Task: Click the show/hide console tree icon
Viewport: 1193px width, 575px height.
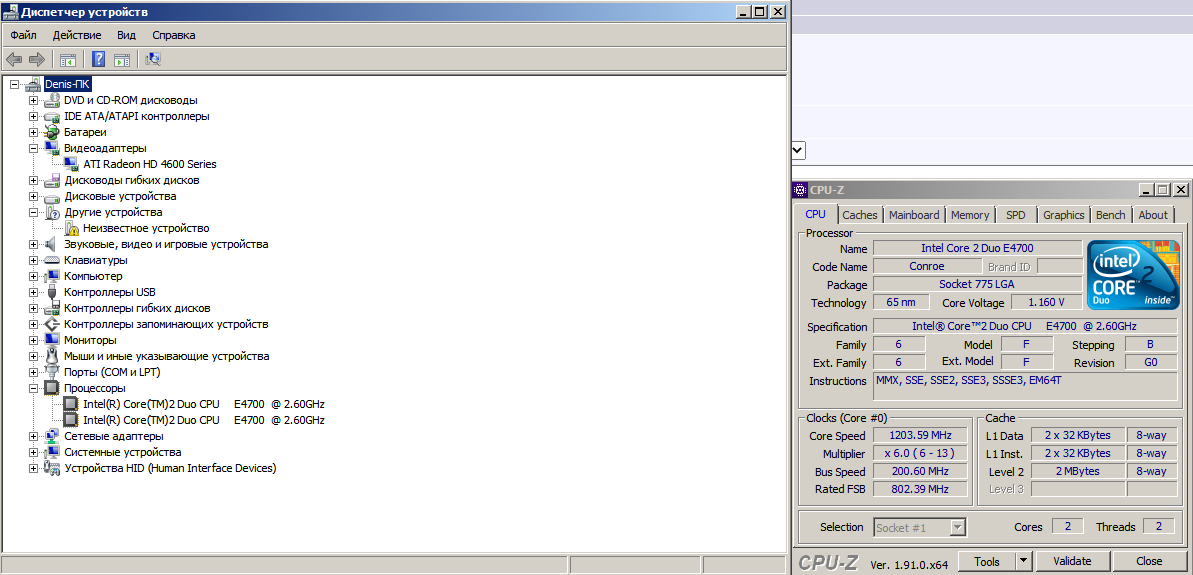Action: (x=68, y=60)
